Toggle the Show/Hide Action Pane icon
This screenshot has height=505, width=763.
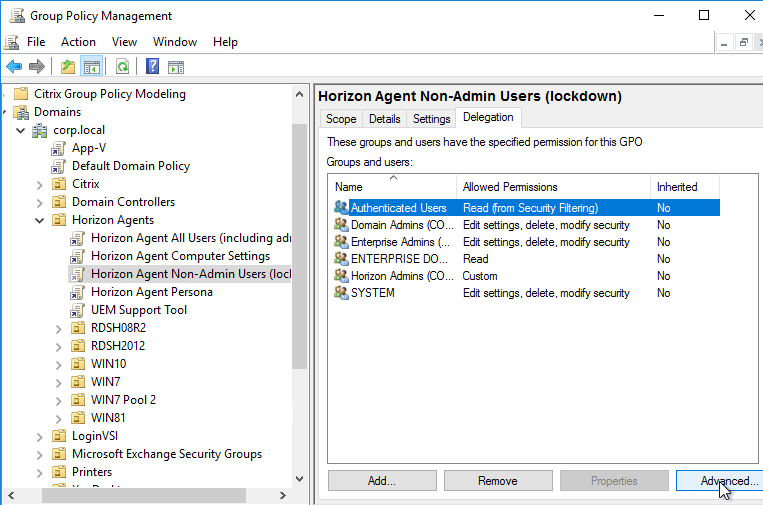coord(176,67)
